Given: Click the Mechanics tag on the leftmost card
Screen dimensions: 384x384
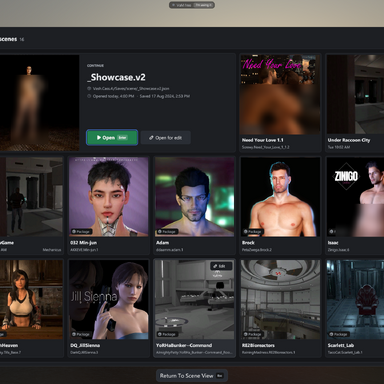Looking at the screenshot, I should tap(52, 250).
